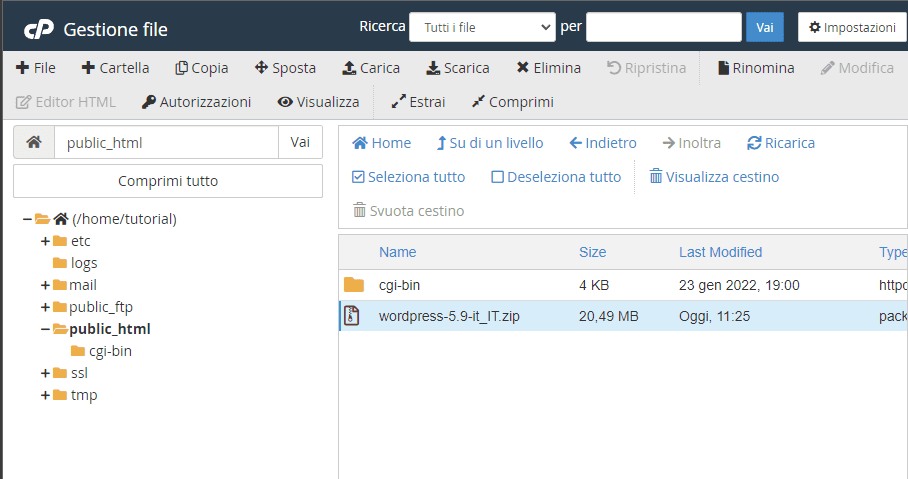The width and height of the screenshot is (908, 479).
Task: Go to Home in navigation bar
Action: [382, 143]
